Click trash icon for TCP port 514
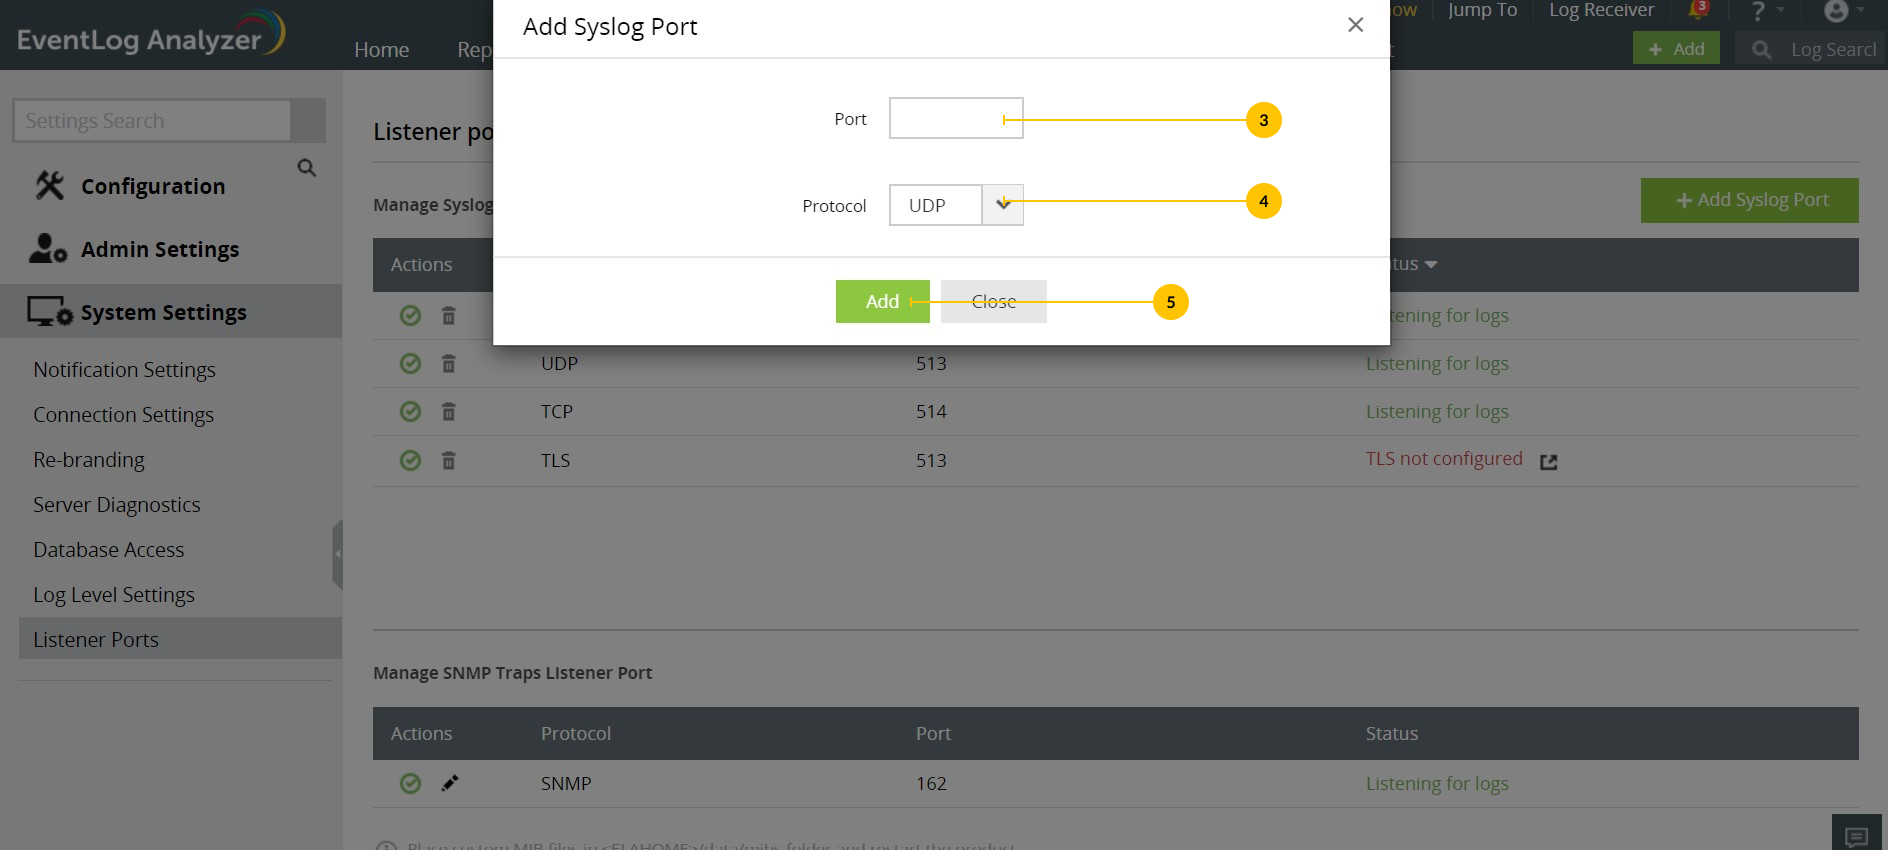This screenshot has width=1888, height=850. click(449, 412)
